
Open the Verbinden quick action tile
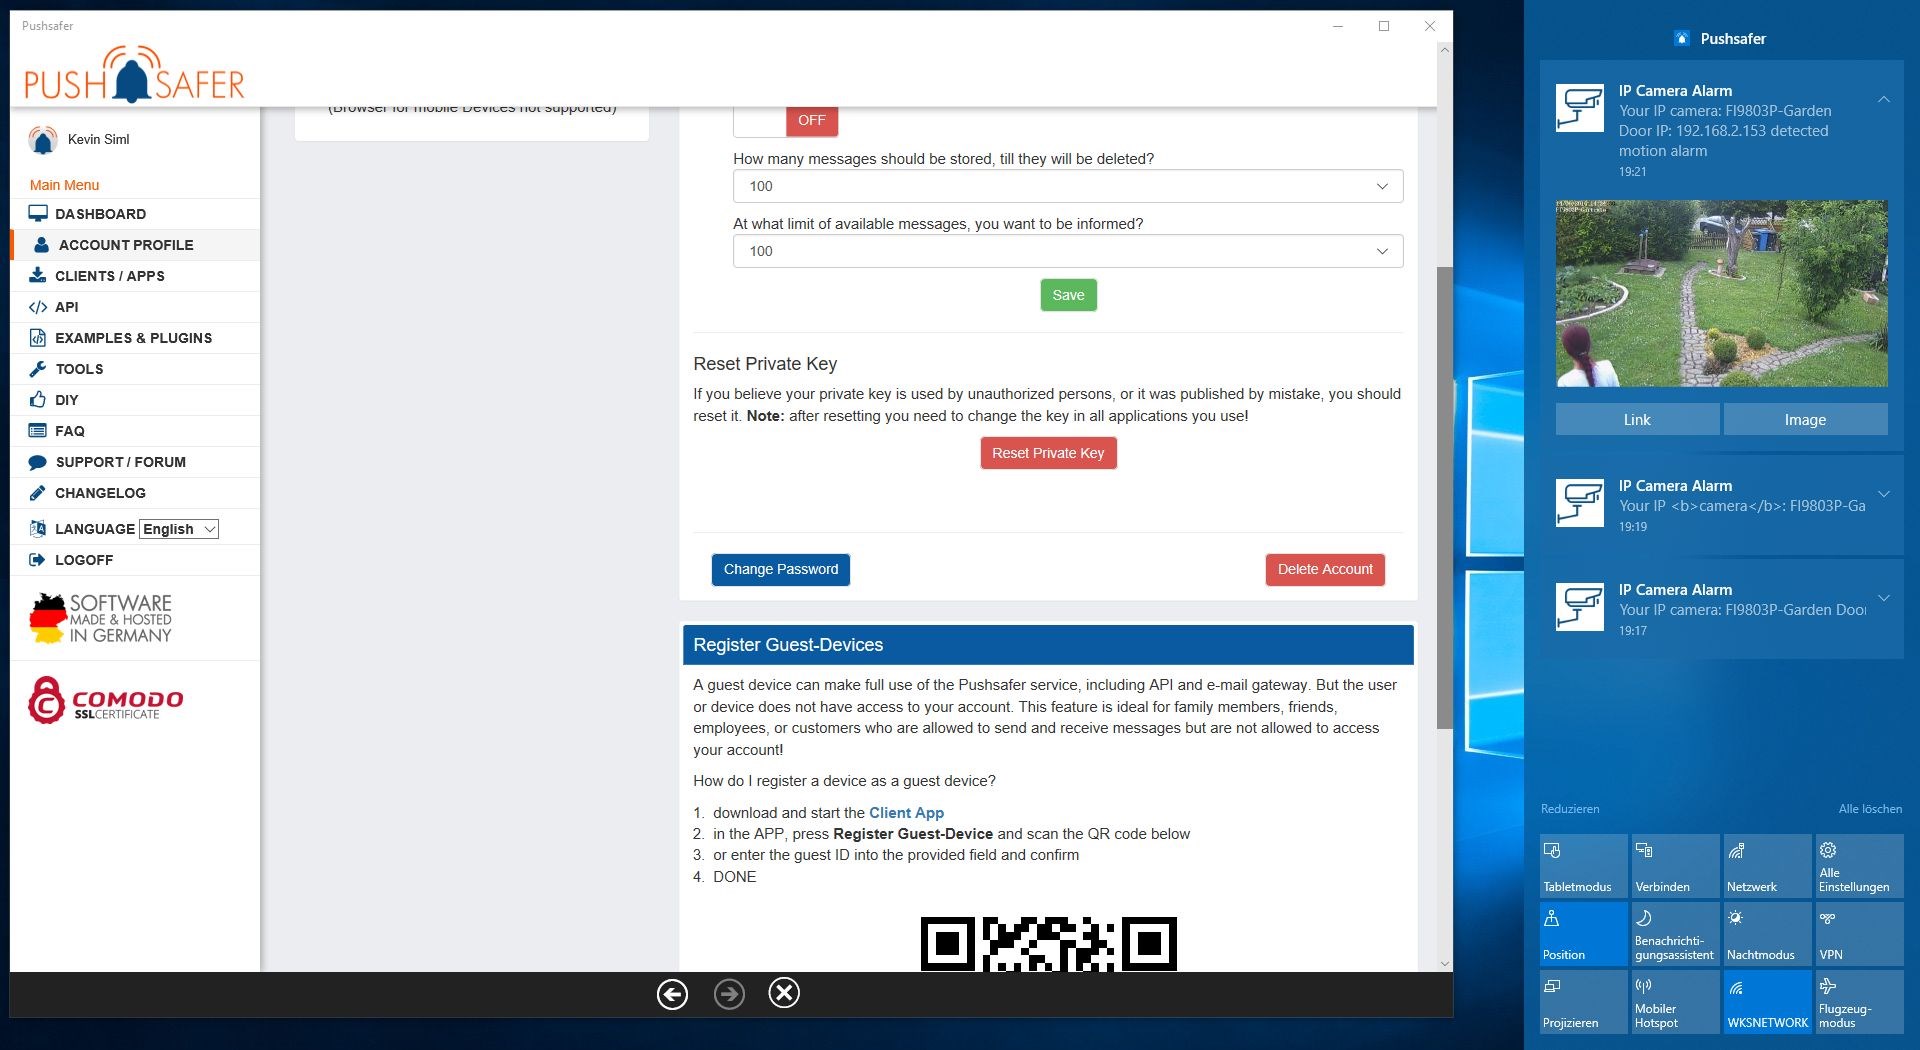1675,866
